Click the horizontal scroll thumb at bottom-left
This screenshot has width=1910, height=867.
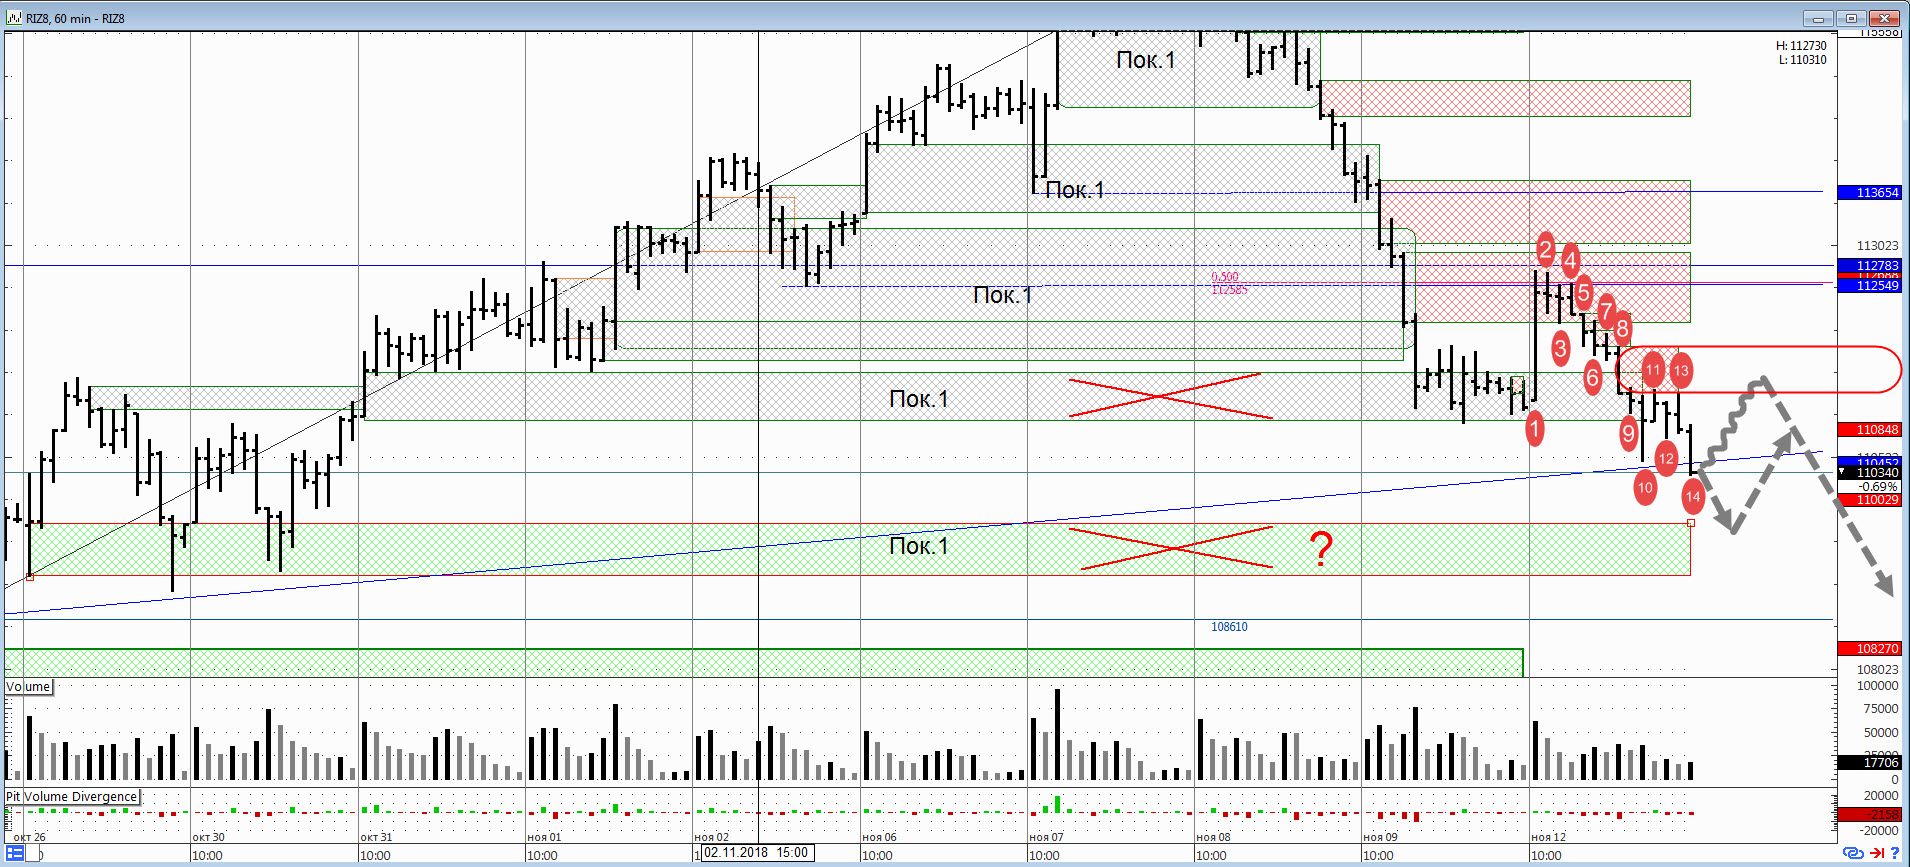[x=34, y=854]
